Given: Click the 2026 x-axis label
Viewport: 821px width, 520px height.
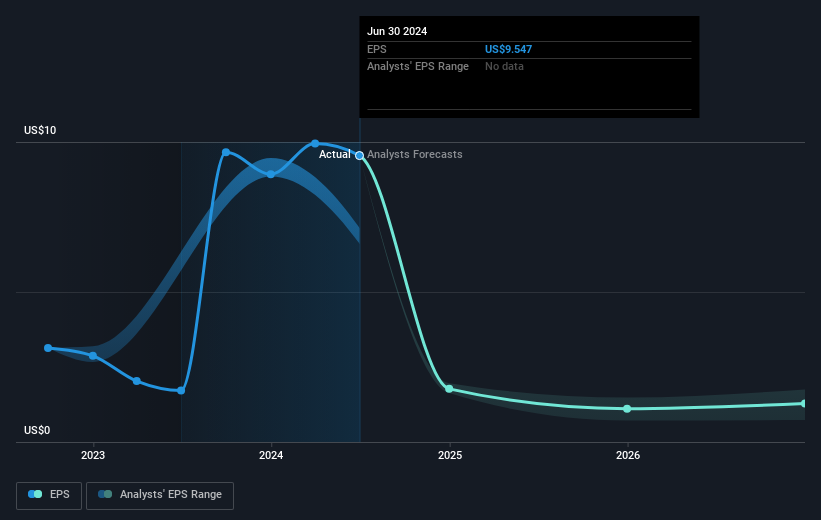Looking at the screenshot, I should point(628,456).
